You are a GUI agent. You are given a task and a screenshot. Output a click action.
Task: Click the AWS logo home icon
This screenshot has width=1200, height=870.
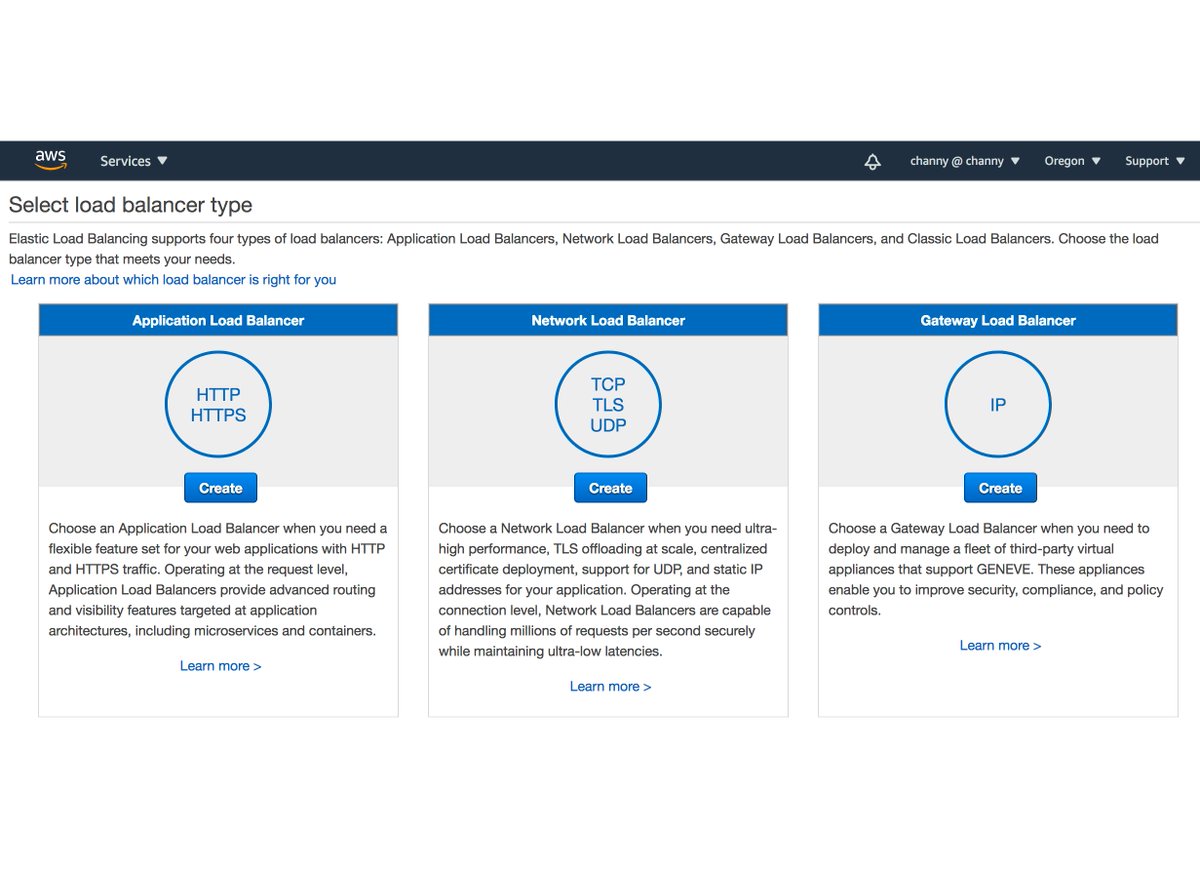(x=51, y=160)
